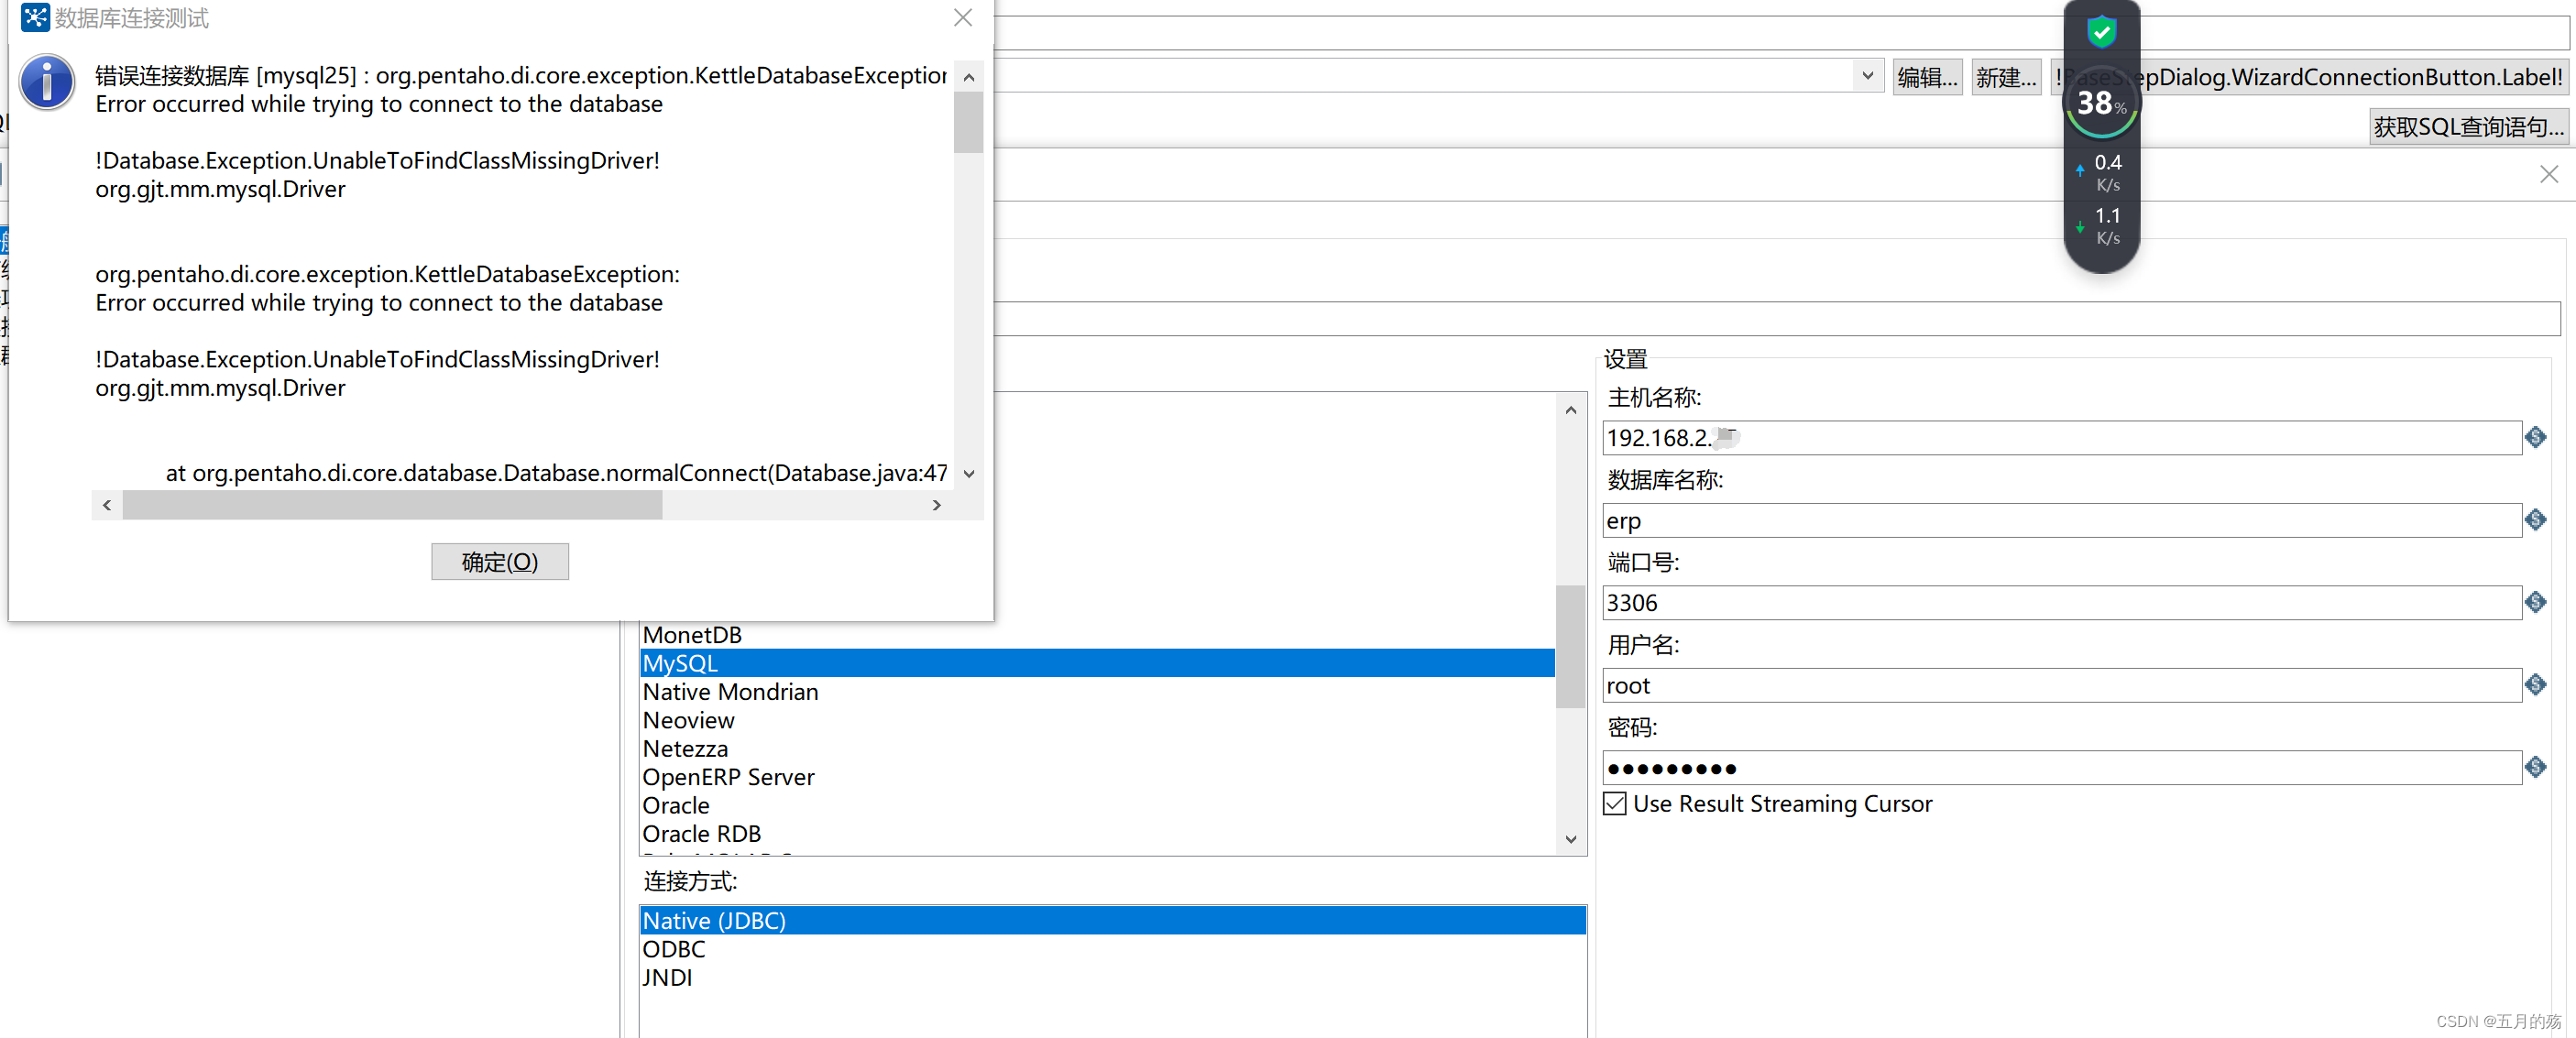Click 确定(O) to dismiss the error dialog
The width and height of the screenshot is (2576, 1038).
click(x=499, y=561)
